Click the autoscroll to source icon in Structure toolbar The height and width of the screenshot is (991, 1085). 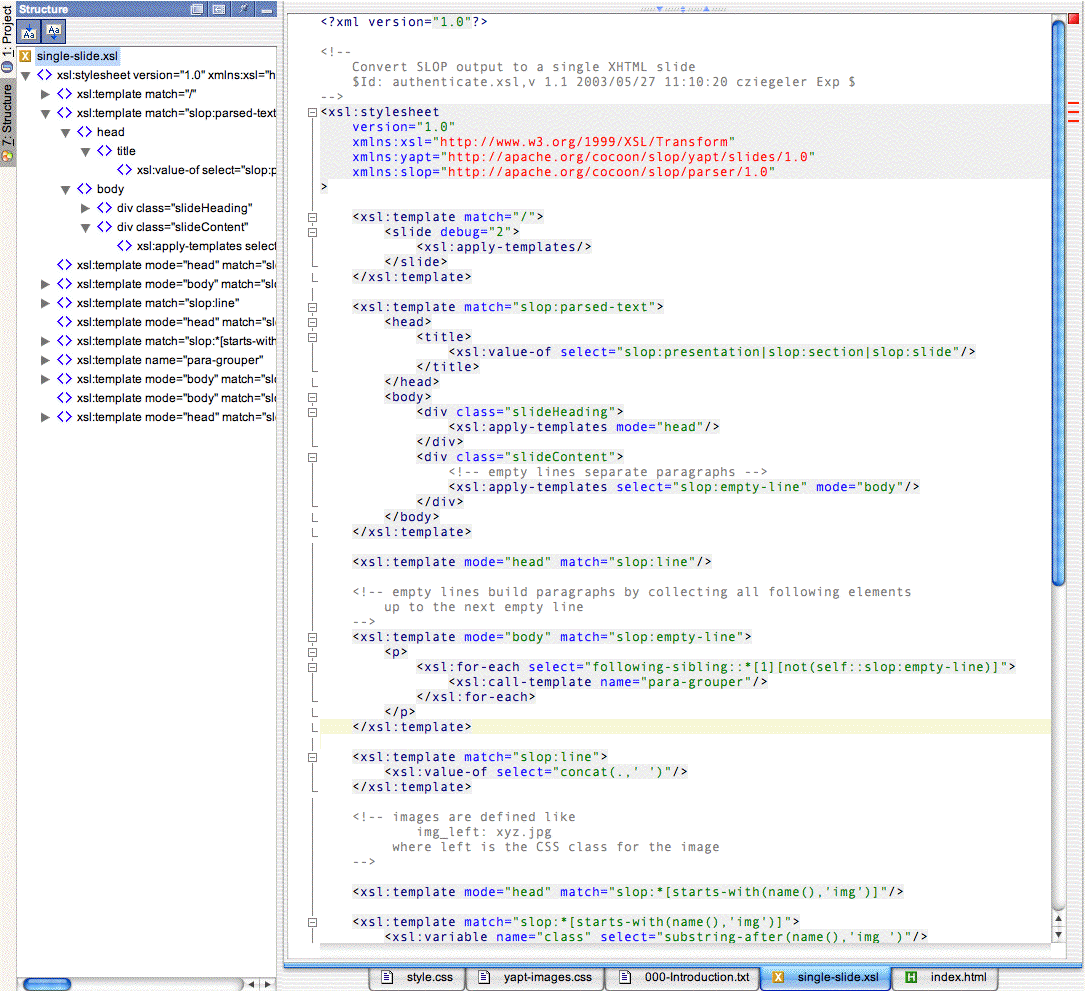coord(28,31)
